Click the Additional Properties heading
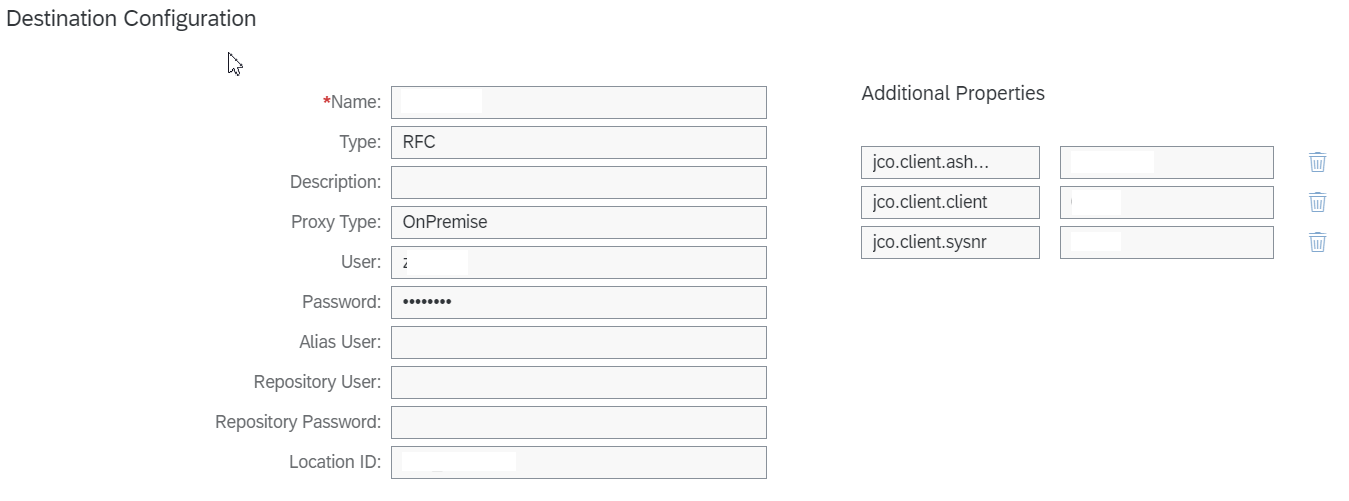This screenshot has height=501, width=1349. point(952,93)
